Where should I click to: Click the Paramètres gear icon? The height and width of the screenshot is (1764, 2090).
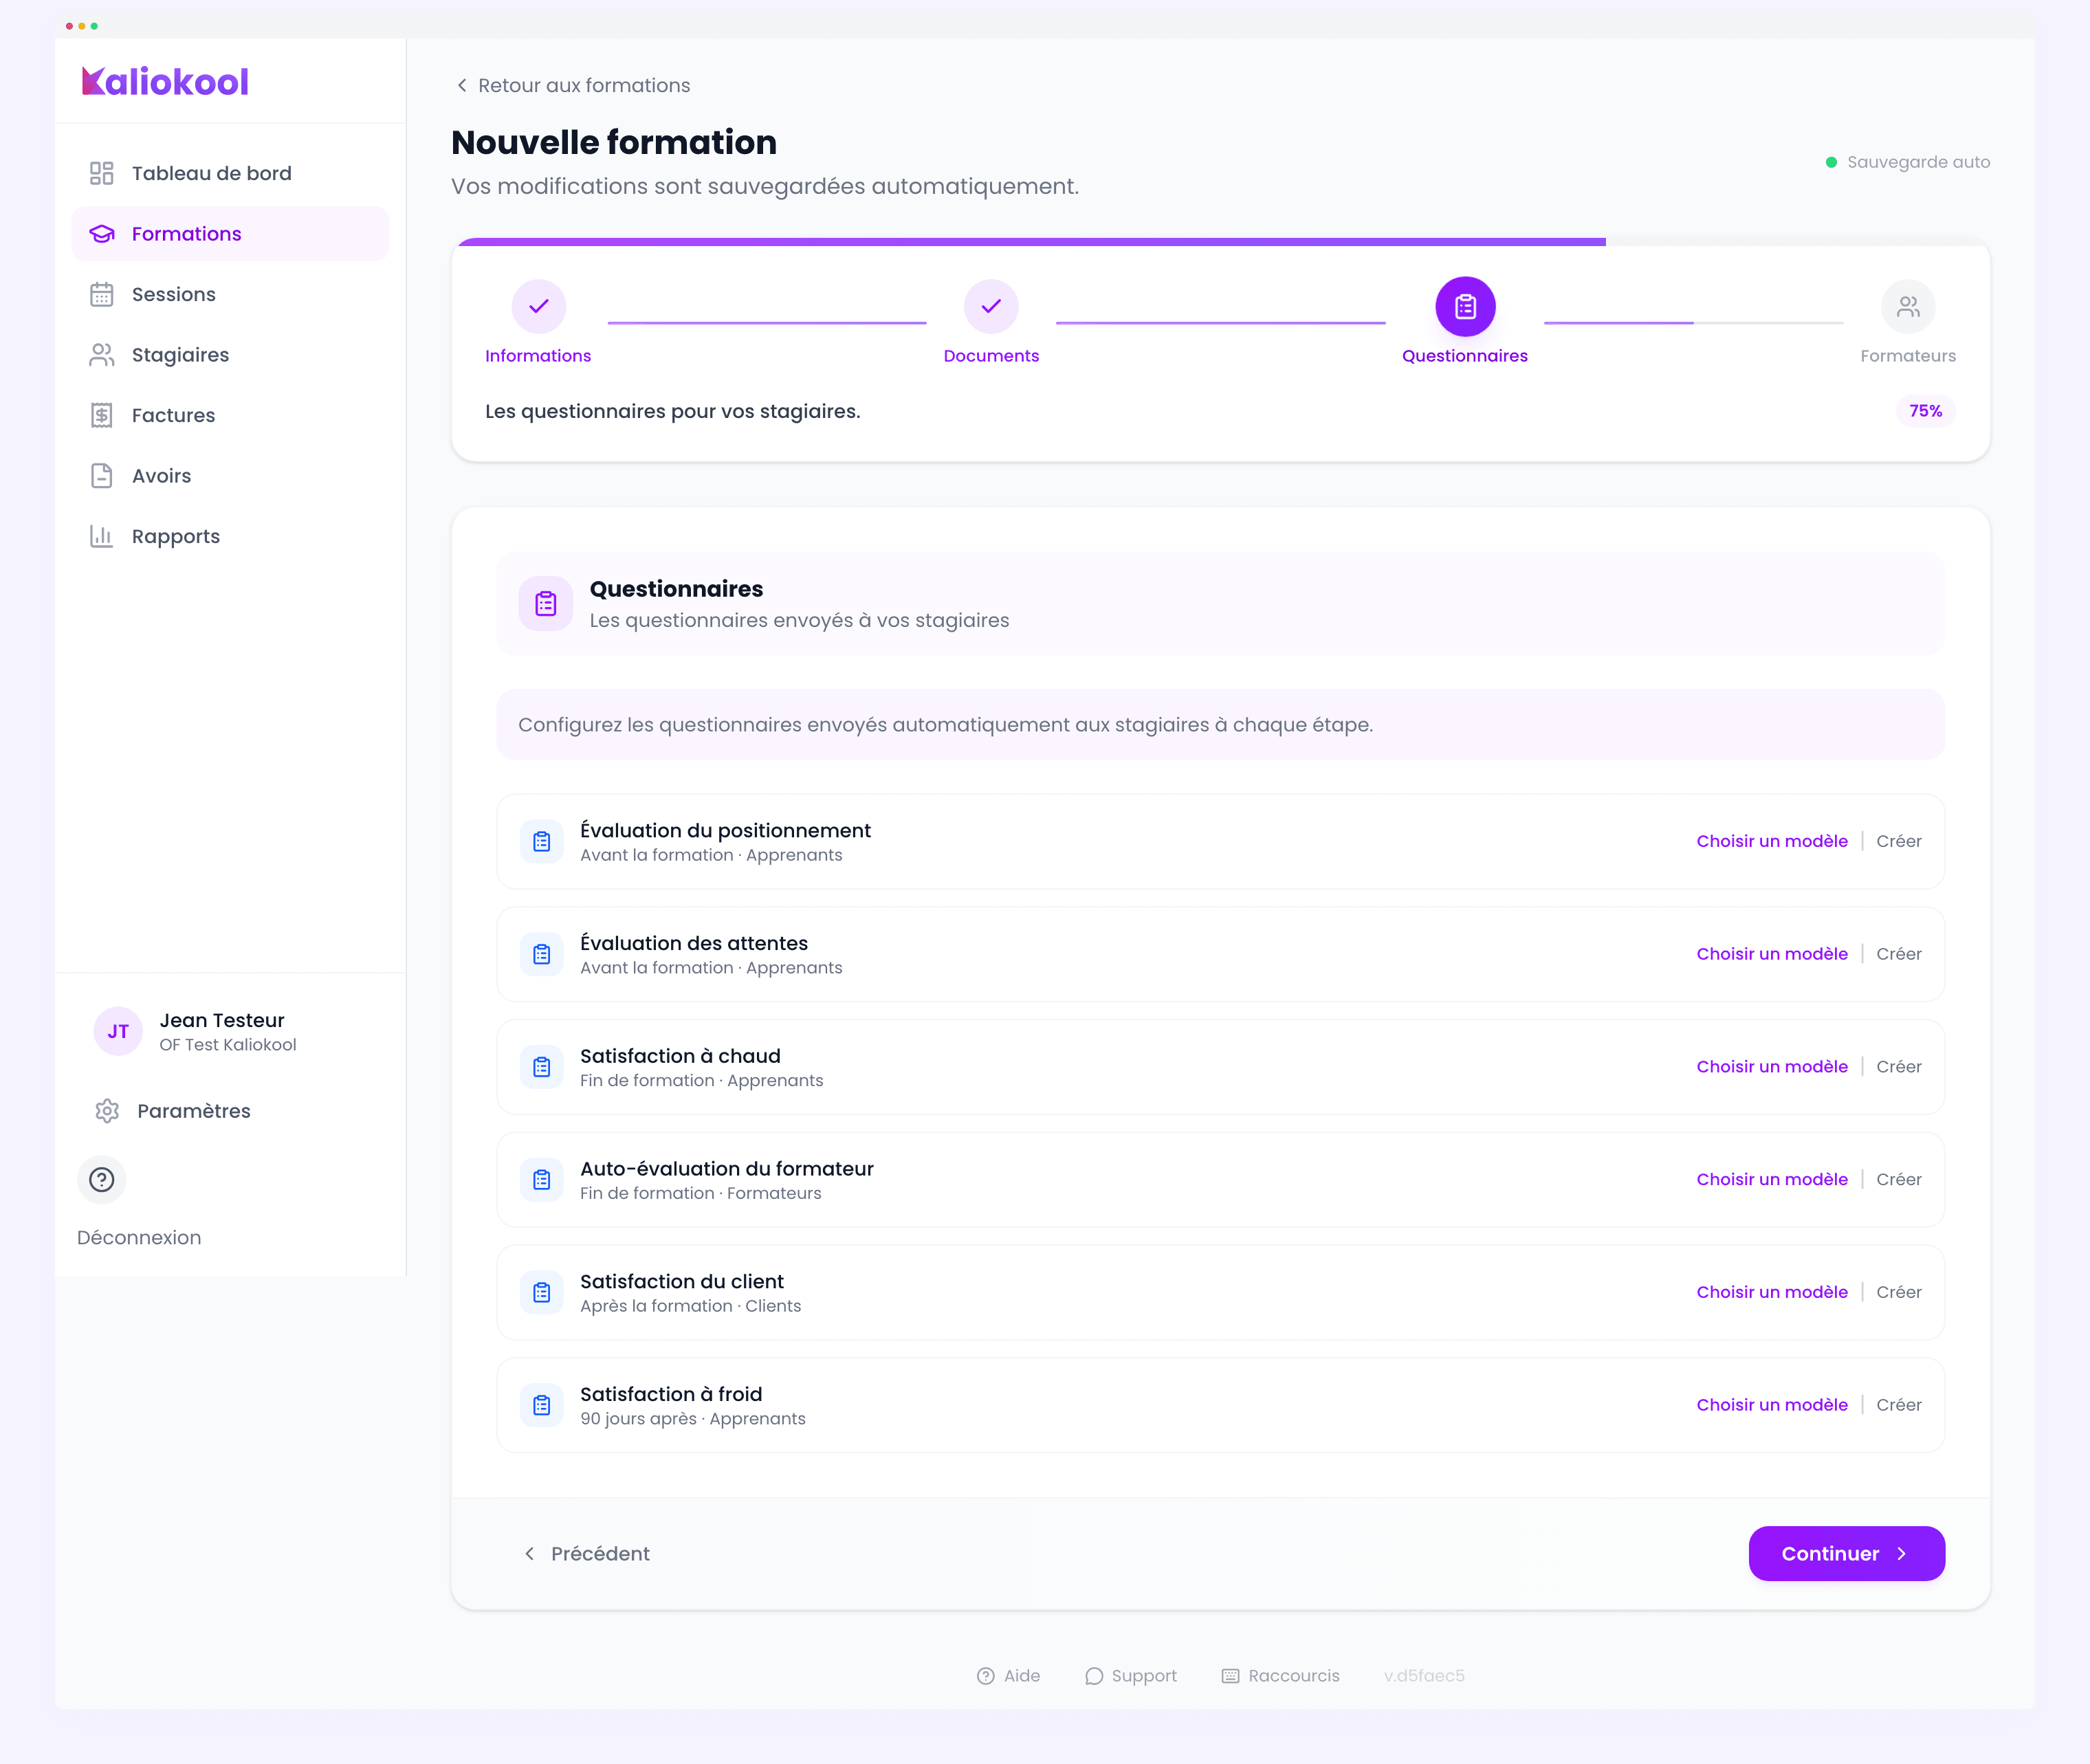click(107, 1111)
